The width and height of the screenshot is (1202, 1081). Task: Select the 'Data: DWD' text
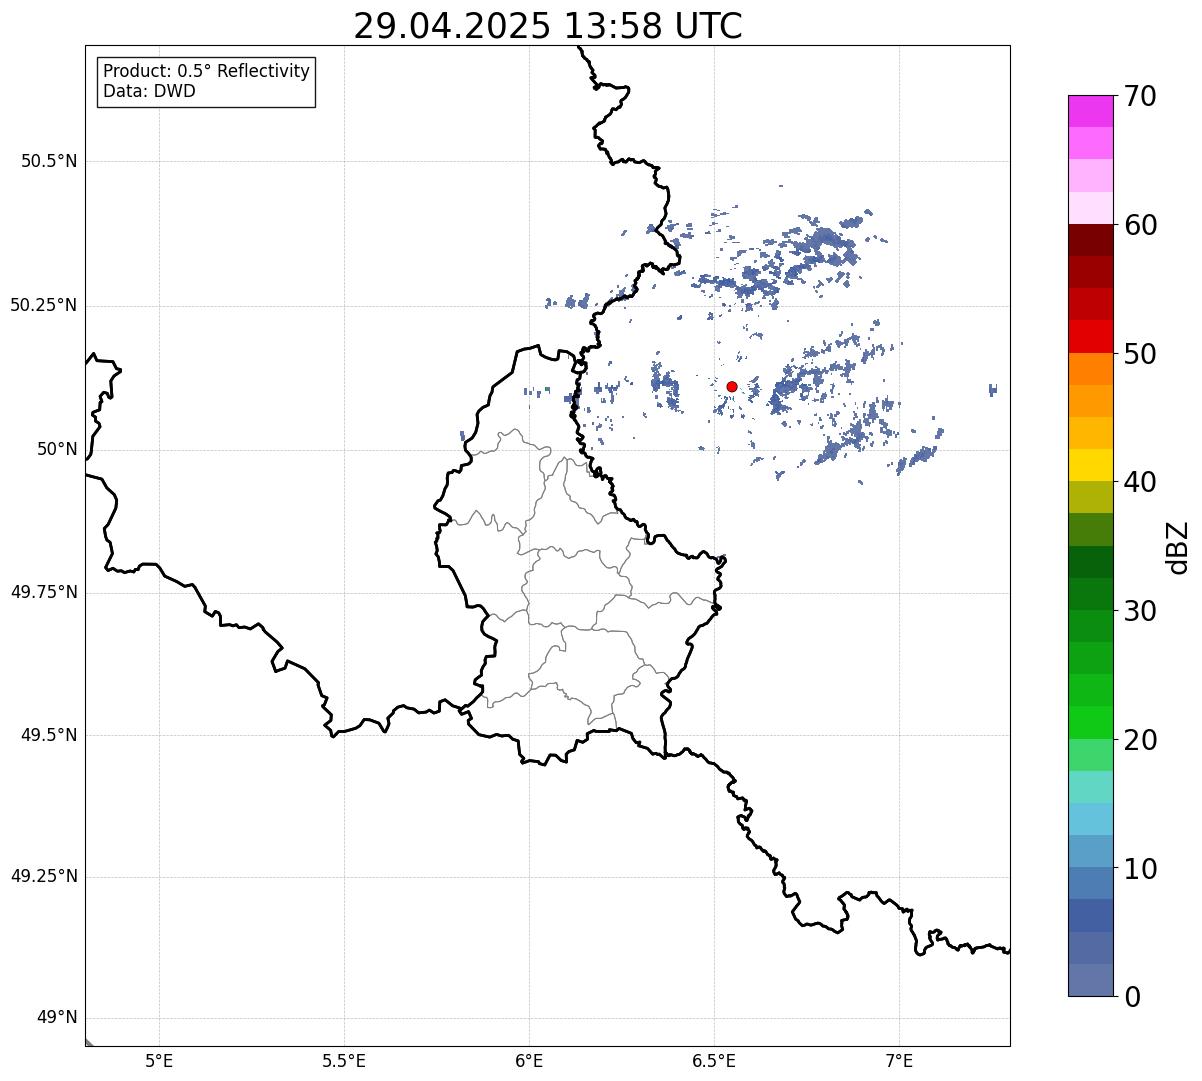click(149, 91)
